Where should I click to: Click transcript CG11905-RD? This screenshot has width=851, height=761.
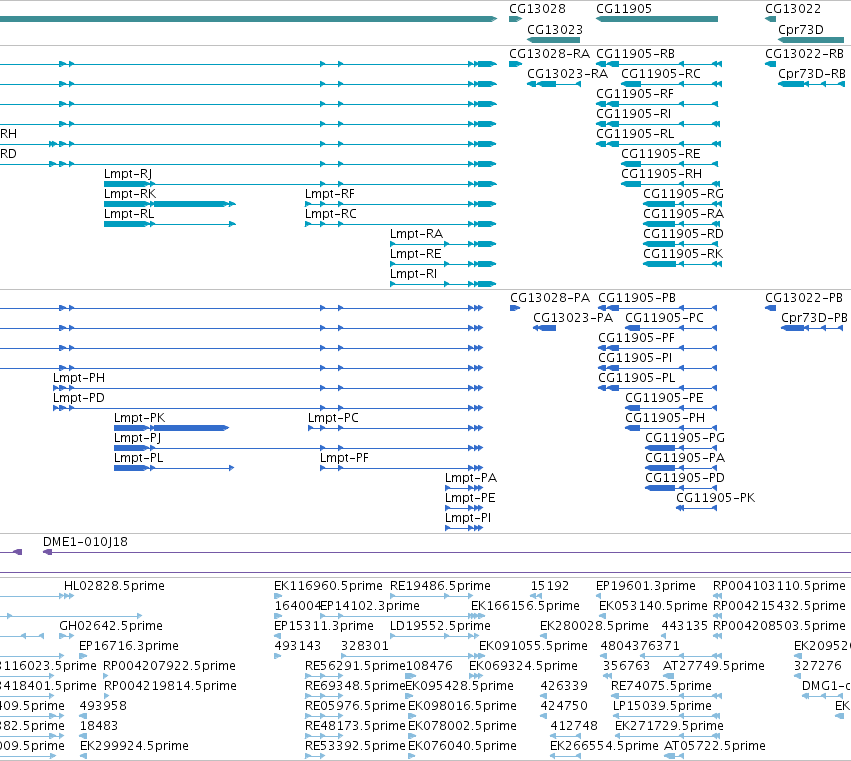pyautogui.click(x=683, y=234)
